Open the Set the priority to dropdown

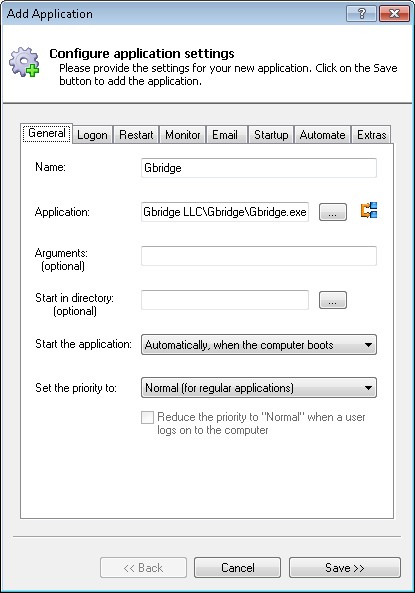[x=259, y=388]
